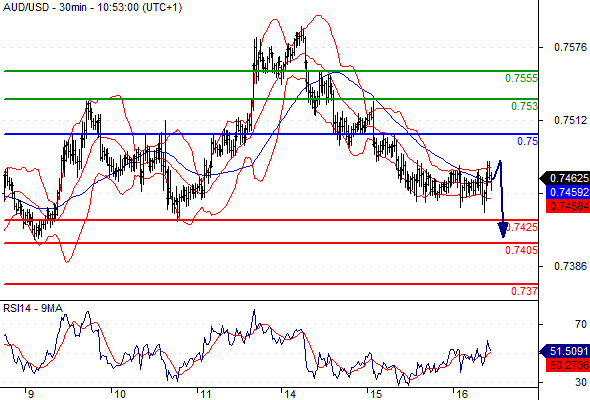Image resolution: width=590 pixels, height=400 pixels.
Task: Click the date marker 9 on time axis
Action: coord(31,394)
